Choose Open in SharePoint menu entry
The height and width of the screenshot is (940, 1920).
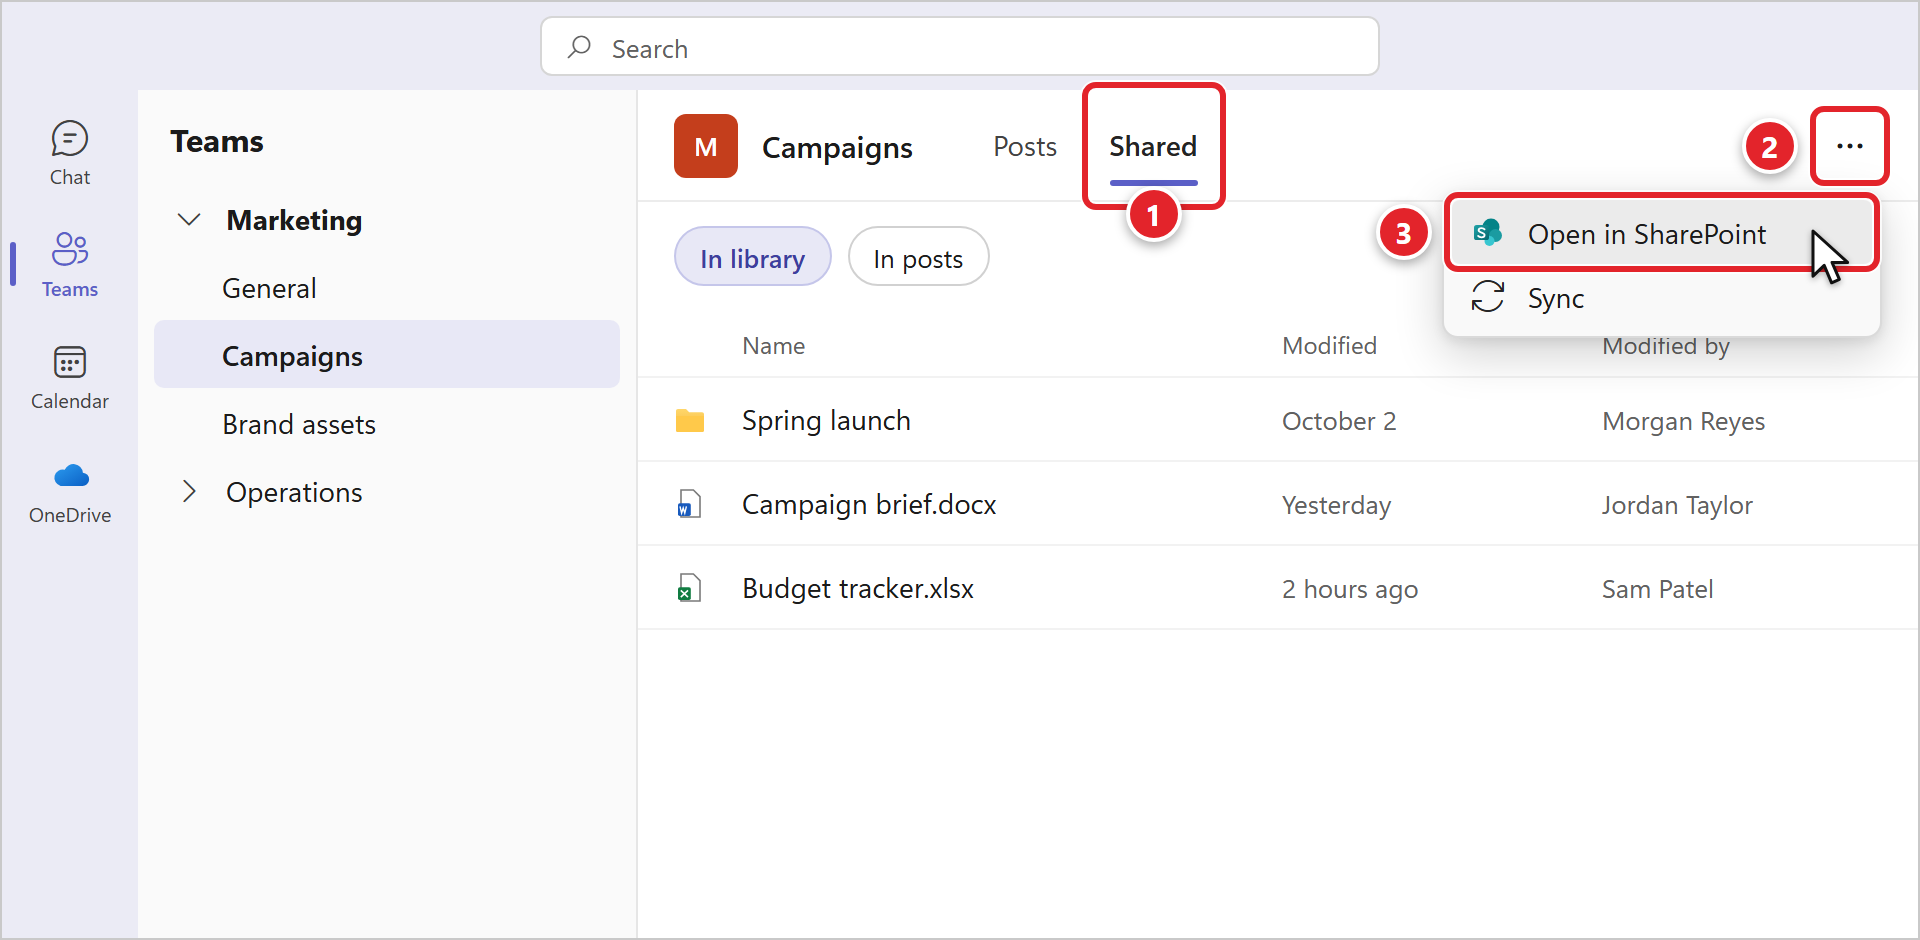tap(1661, 234)
